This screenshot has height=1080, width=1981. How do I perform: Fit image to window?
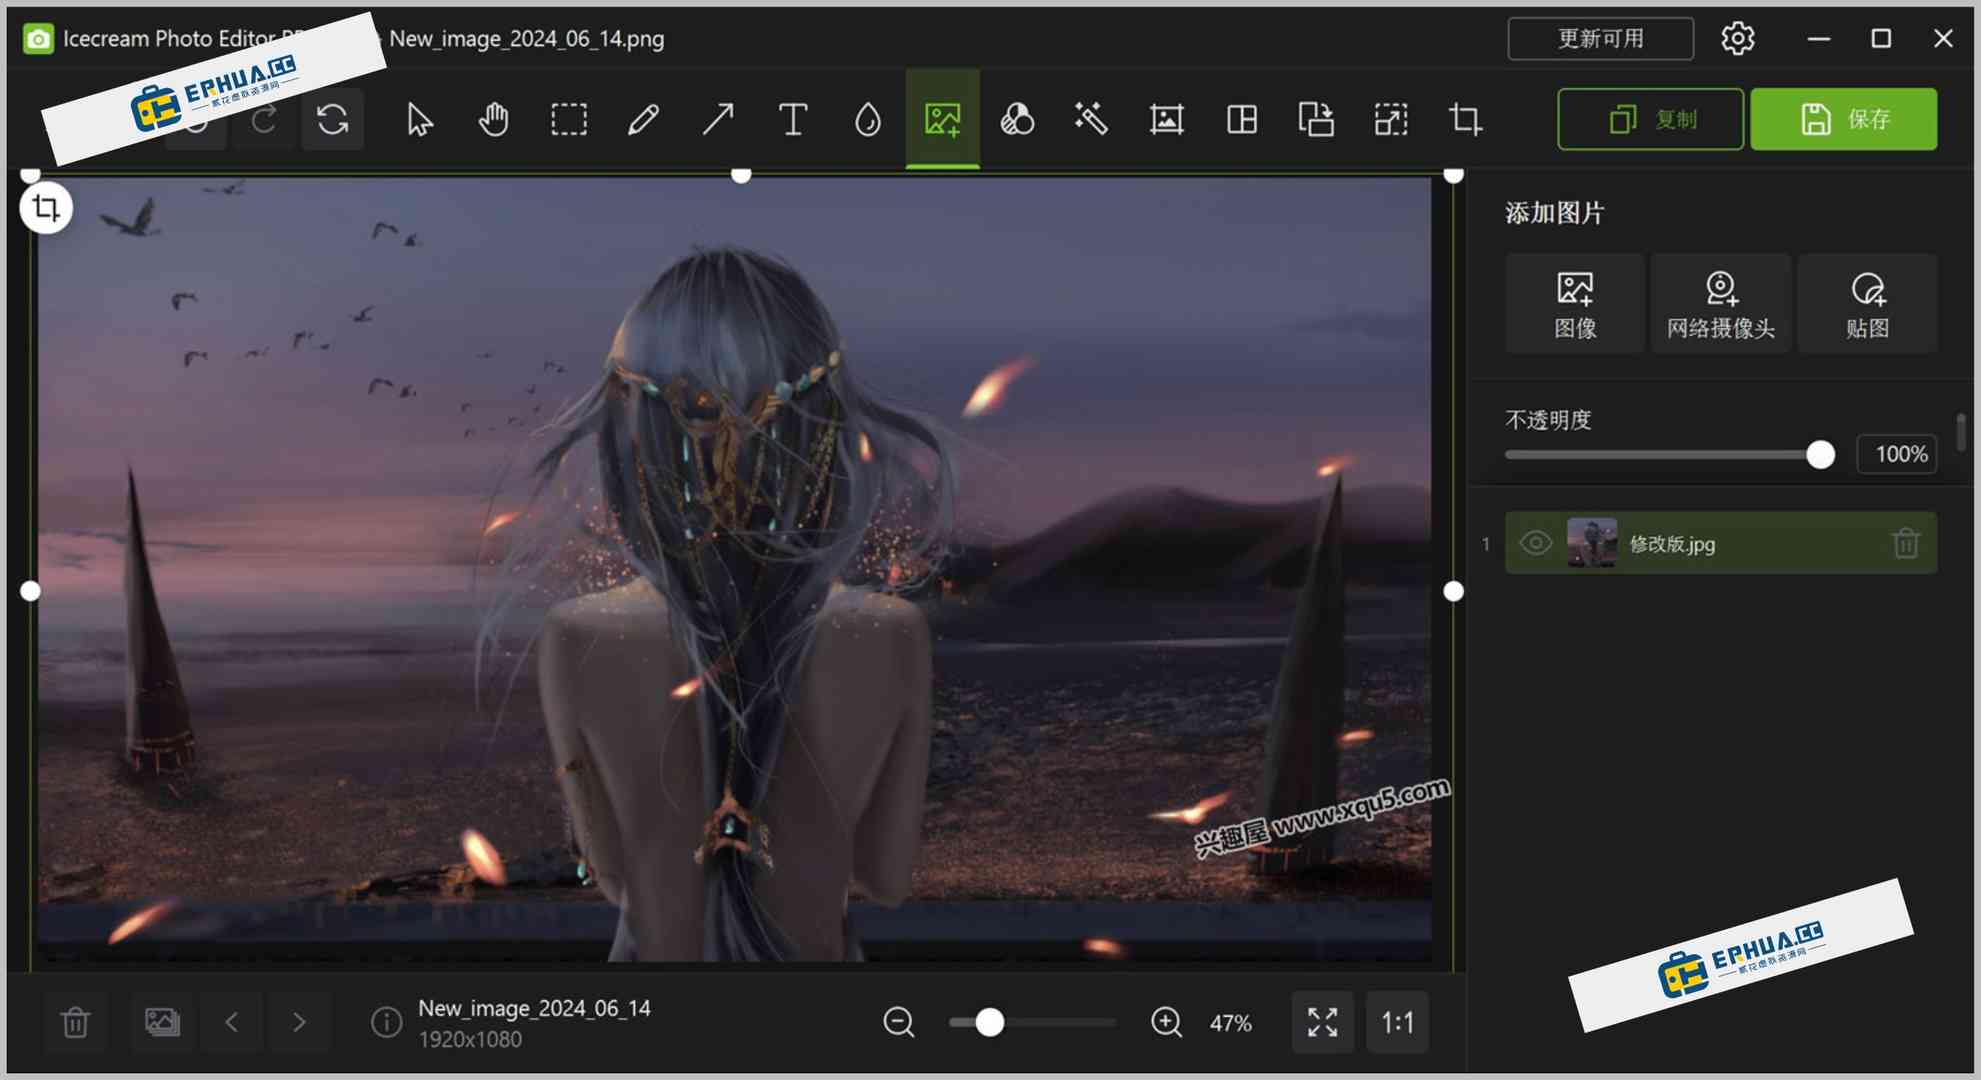click(x=1322, y=1022)
